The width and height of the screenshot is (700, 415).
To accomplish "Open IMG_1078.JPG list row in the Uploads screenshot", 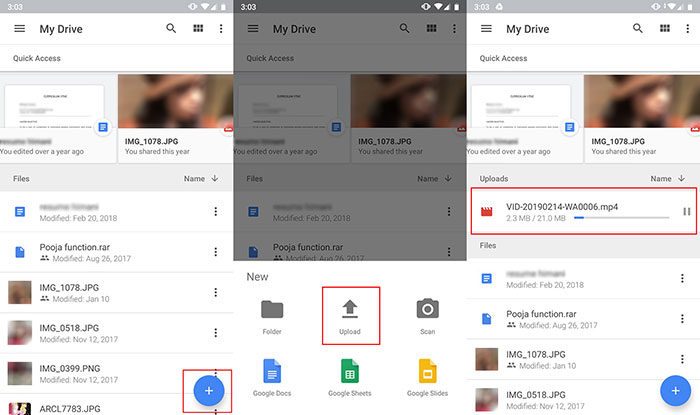I will click(x=583, y=359).
